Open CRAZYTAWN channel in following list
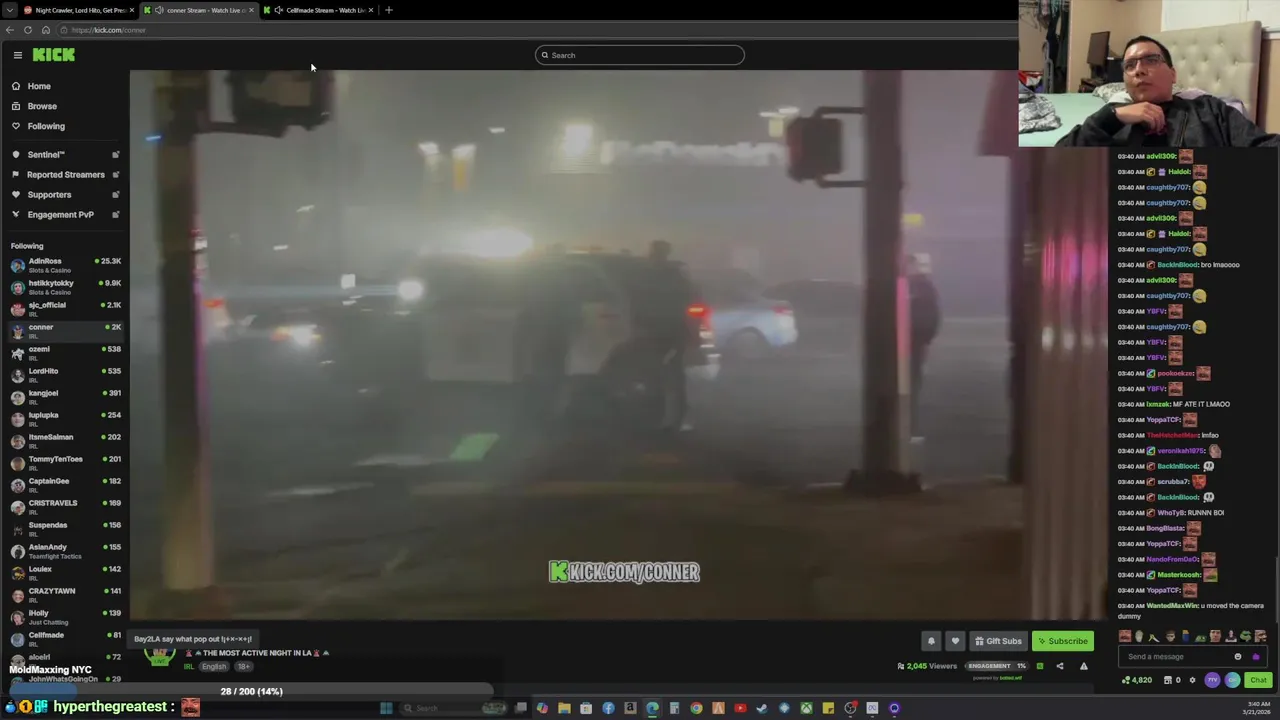 [65, 595]
